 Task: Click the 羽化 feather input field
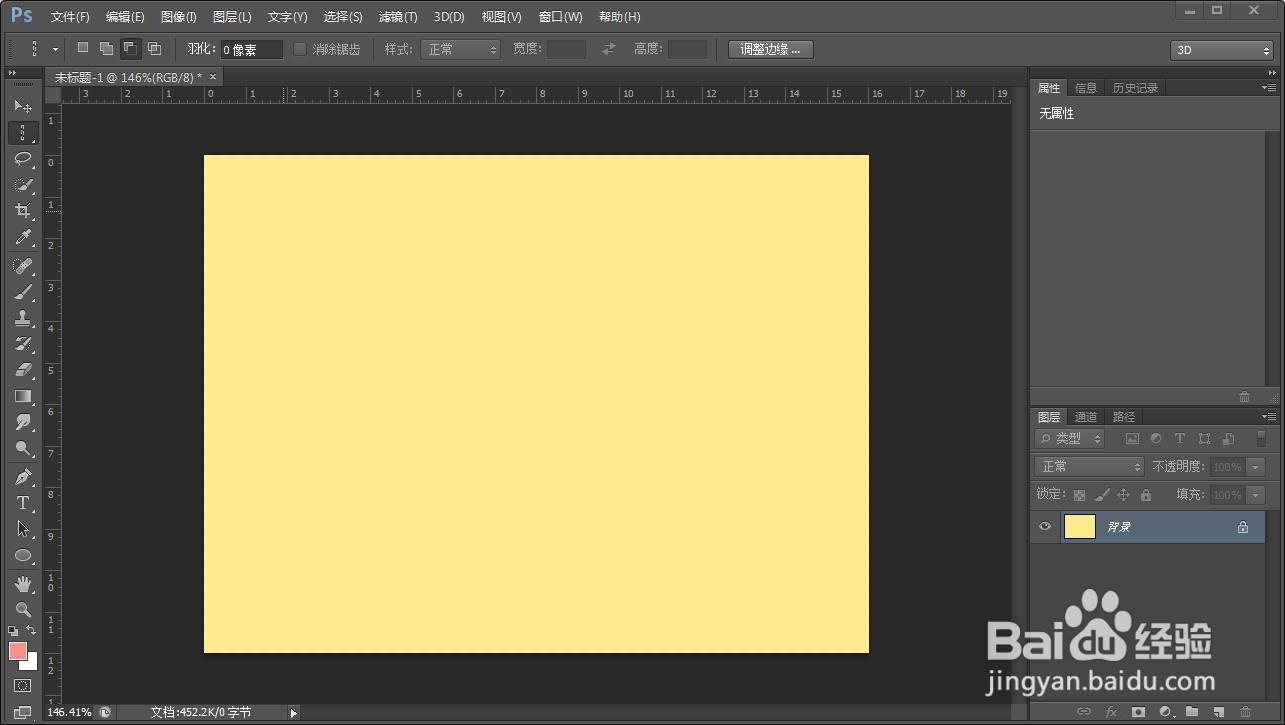pyautogui.click(x=252, y=49)
